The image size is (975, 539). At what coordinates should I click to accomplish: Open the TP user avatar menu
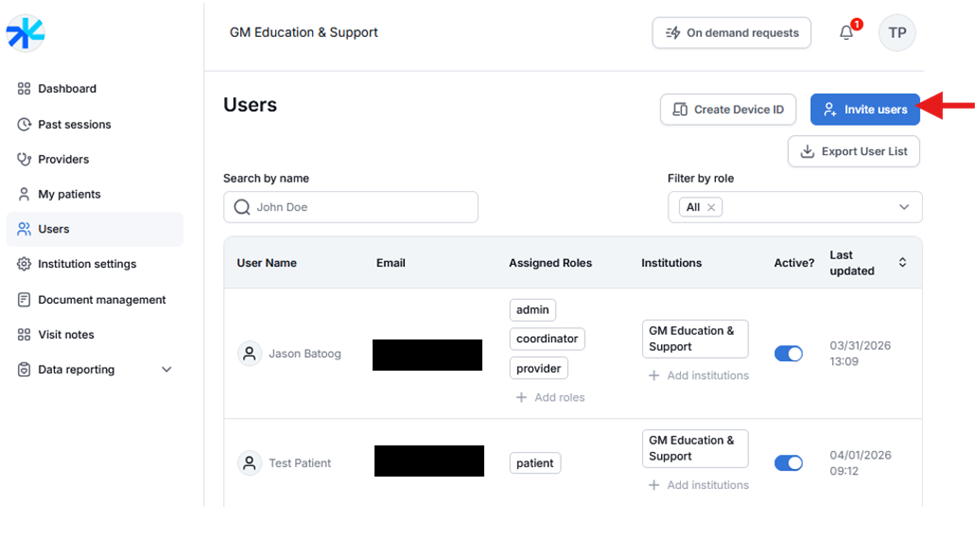[897, 33]
